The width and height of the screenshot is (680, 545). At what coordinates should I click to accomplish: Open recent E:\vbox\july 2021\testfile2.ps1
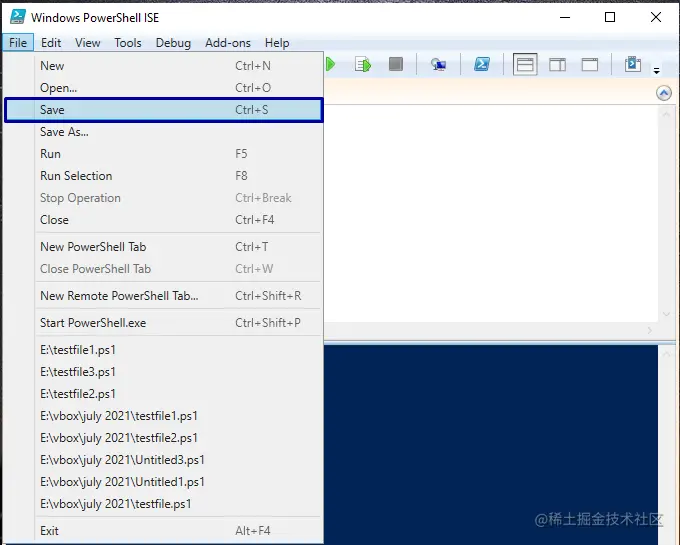click(163, 438)
